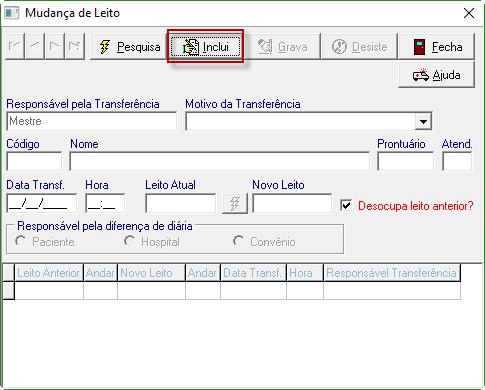Viewport: 485px width, 390px height.
Task: Go to the previous record arrow
Action: [35, 46]
